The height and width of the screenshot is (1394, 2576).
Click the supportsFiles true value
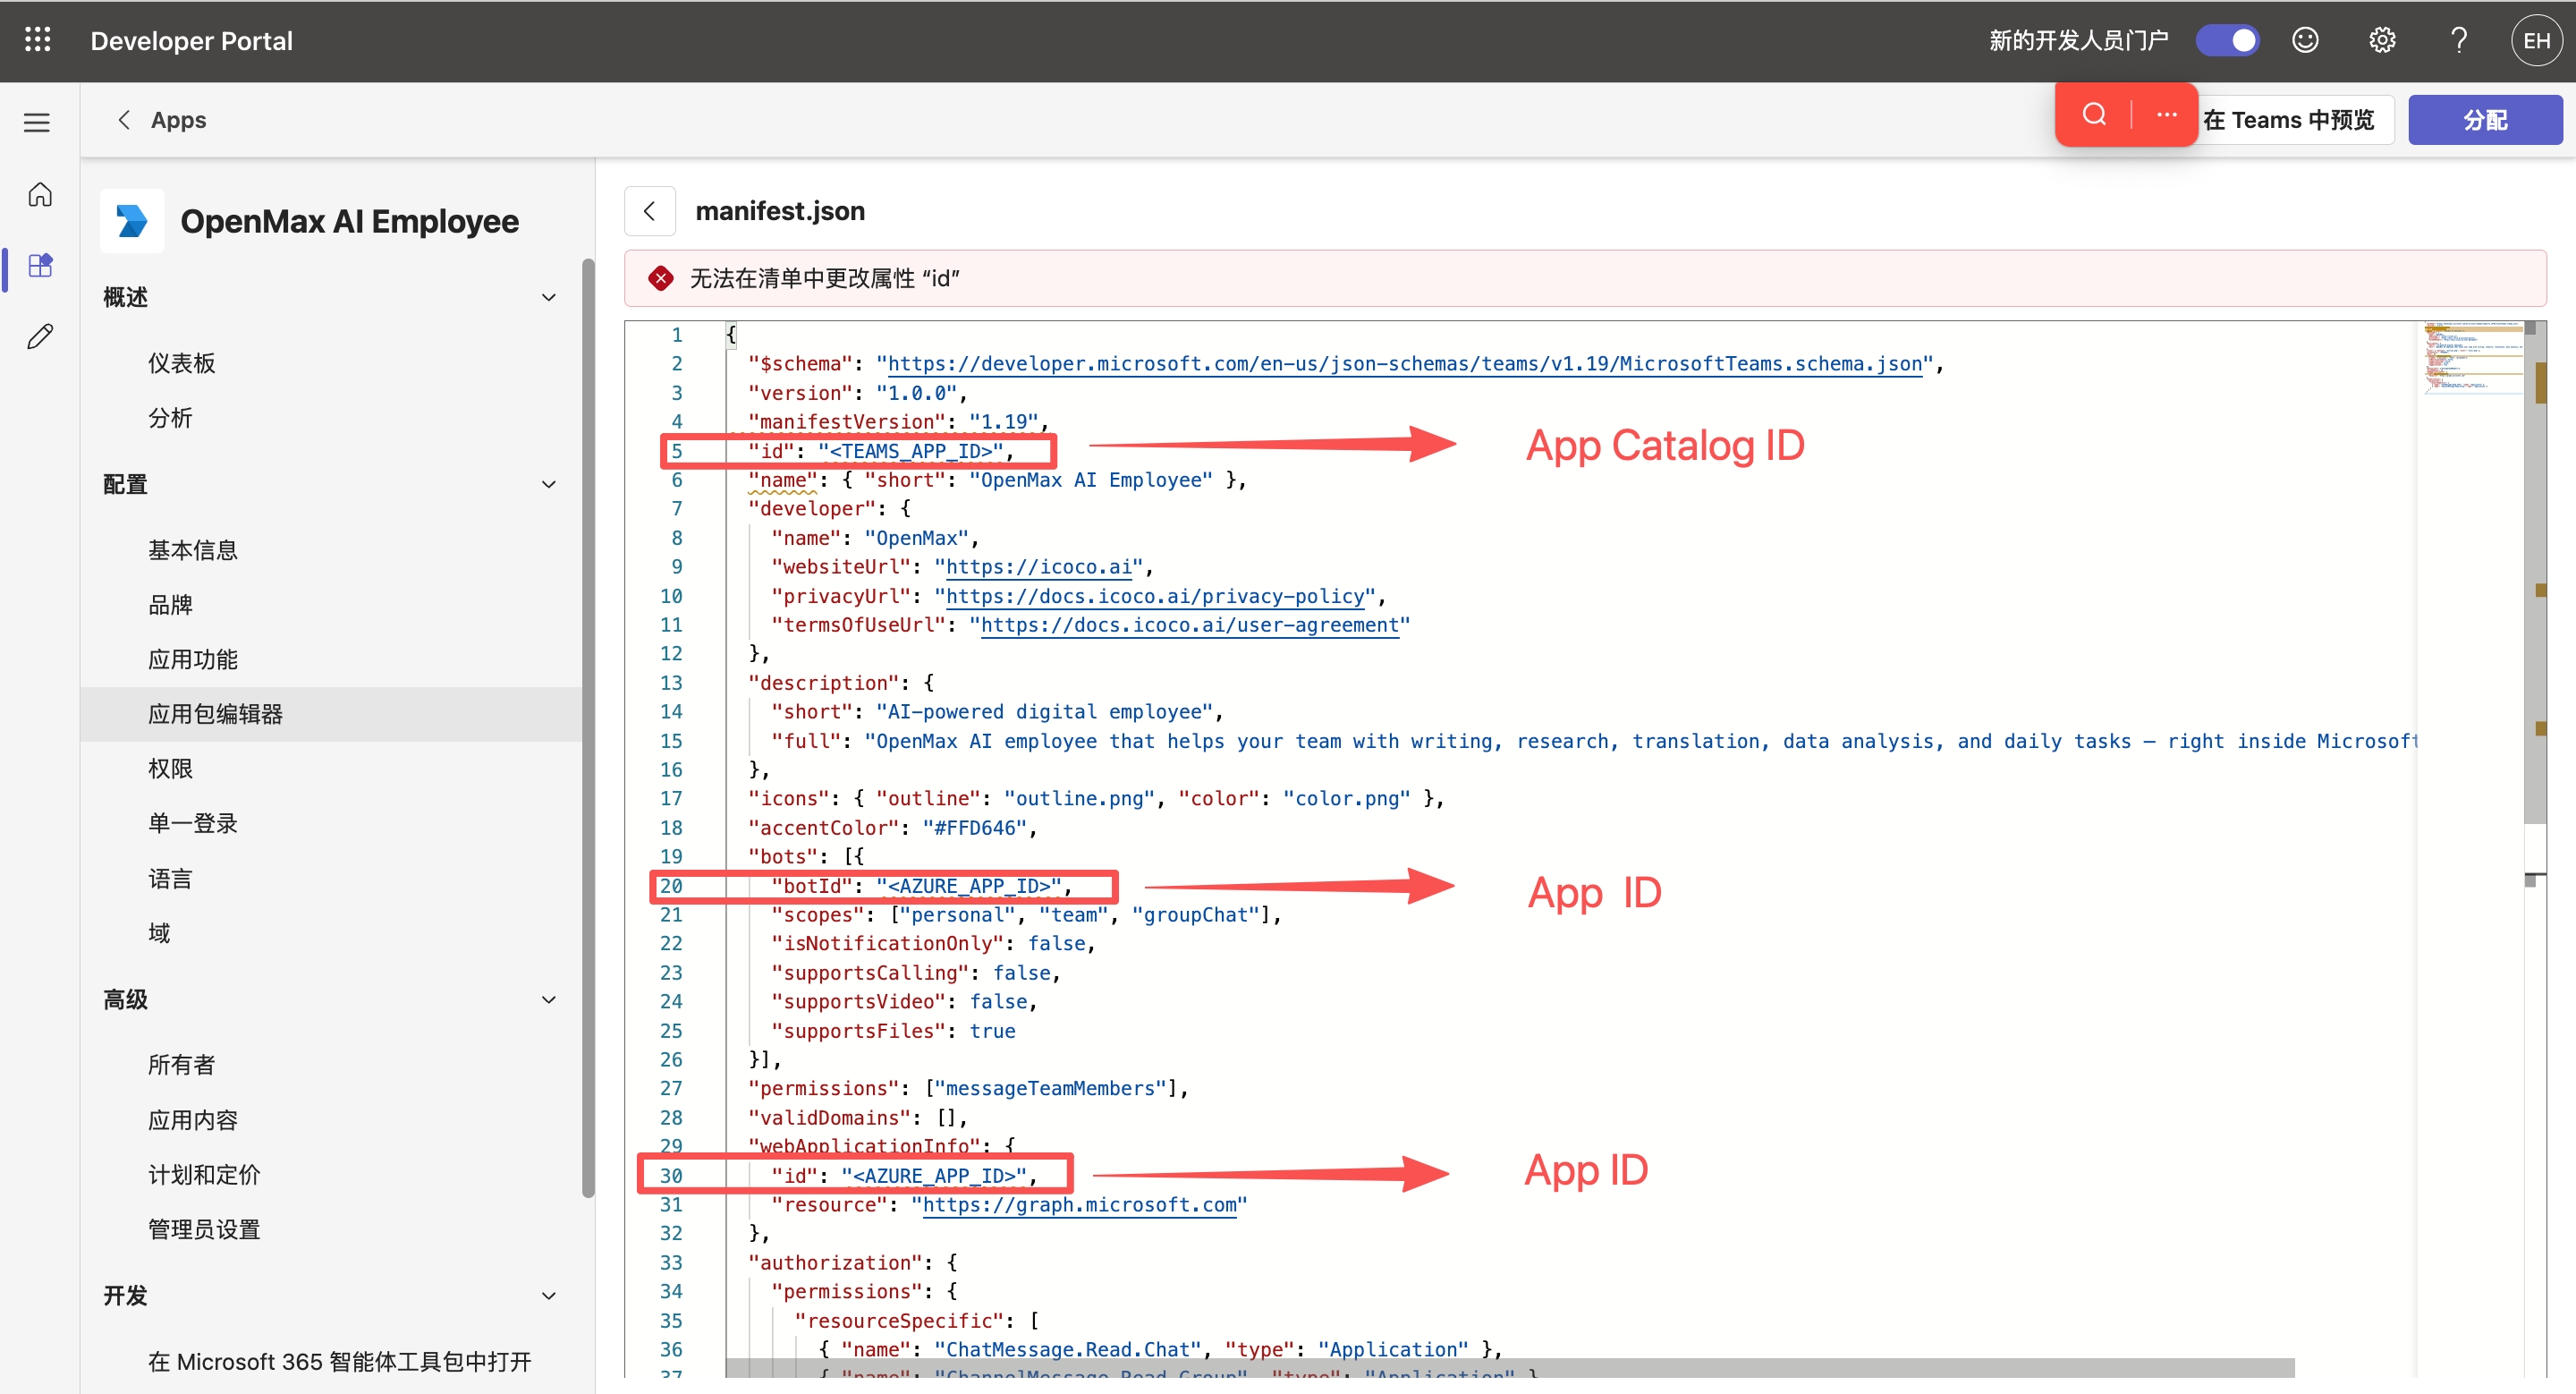click(x=992, y=1031)
